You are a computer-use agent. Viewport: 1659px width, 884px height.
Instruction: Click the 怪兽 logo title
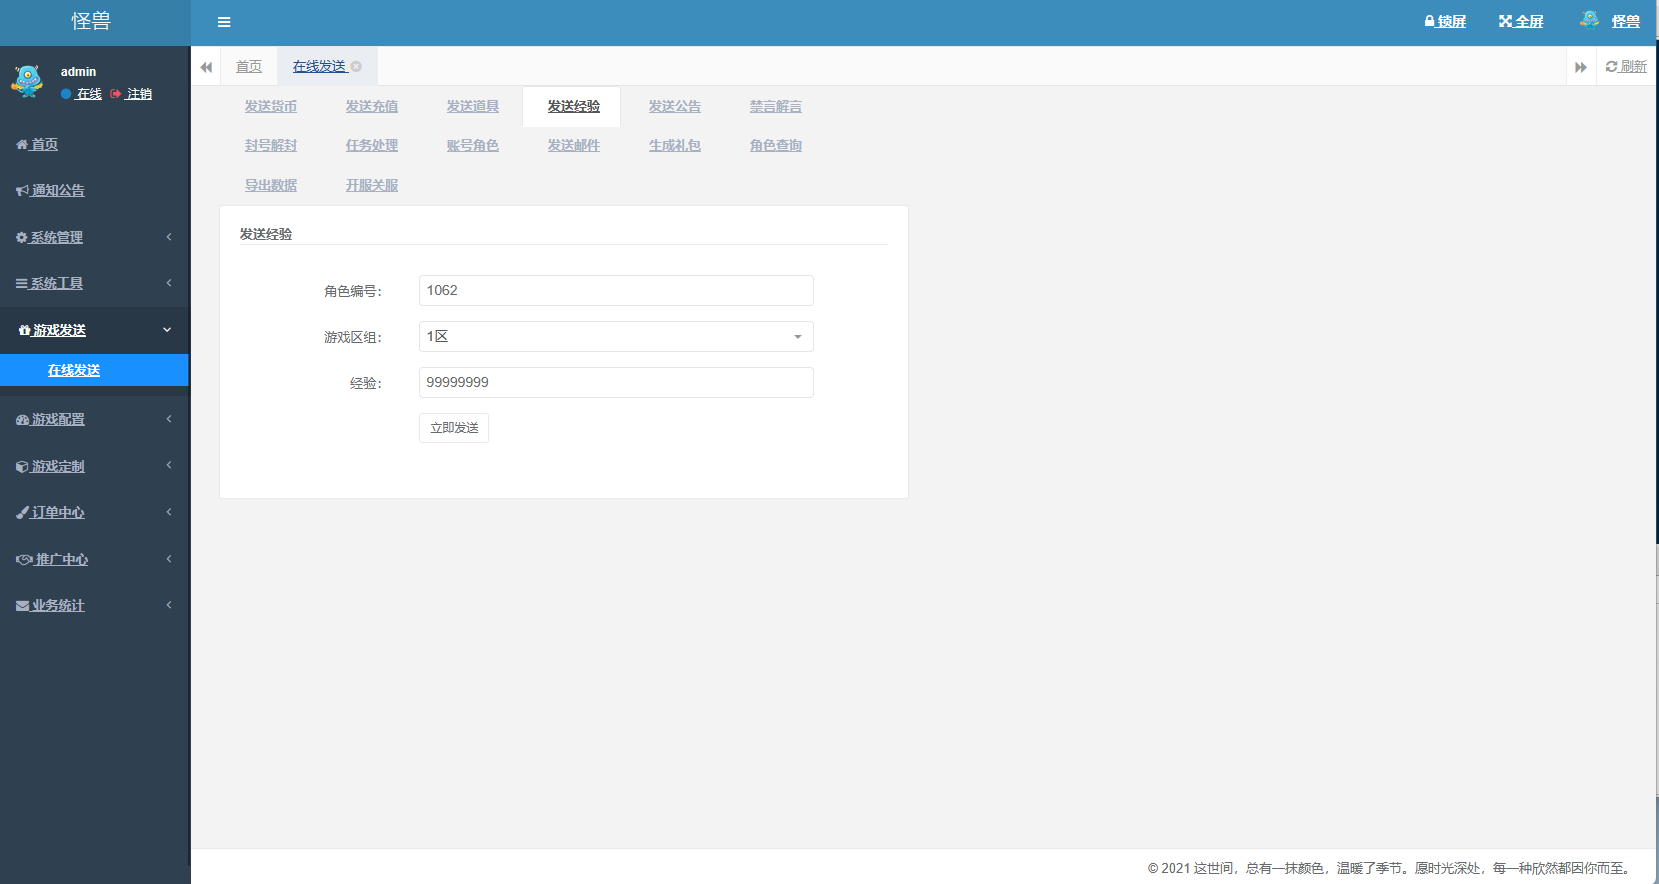(x=91, y=21)
